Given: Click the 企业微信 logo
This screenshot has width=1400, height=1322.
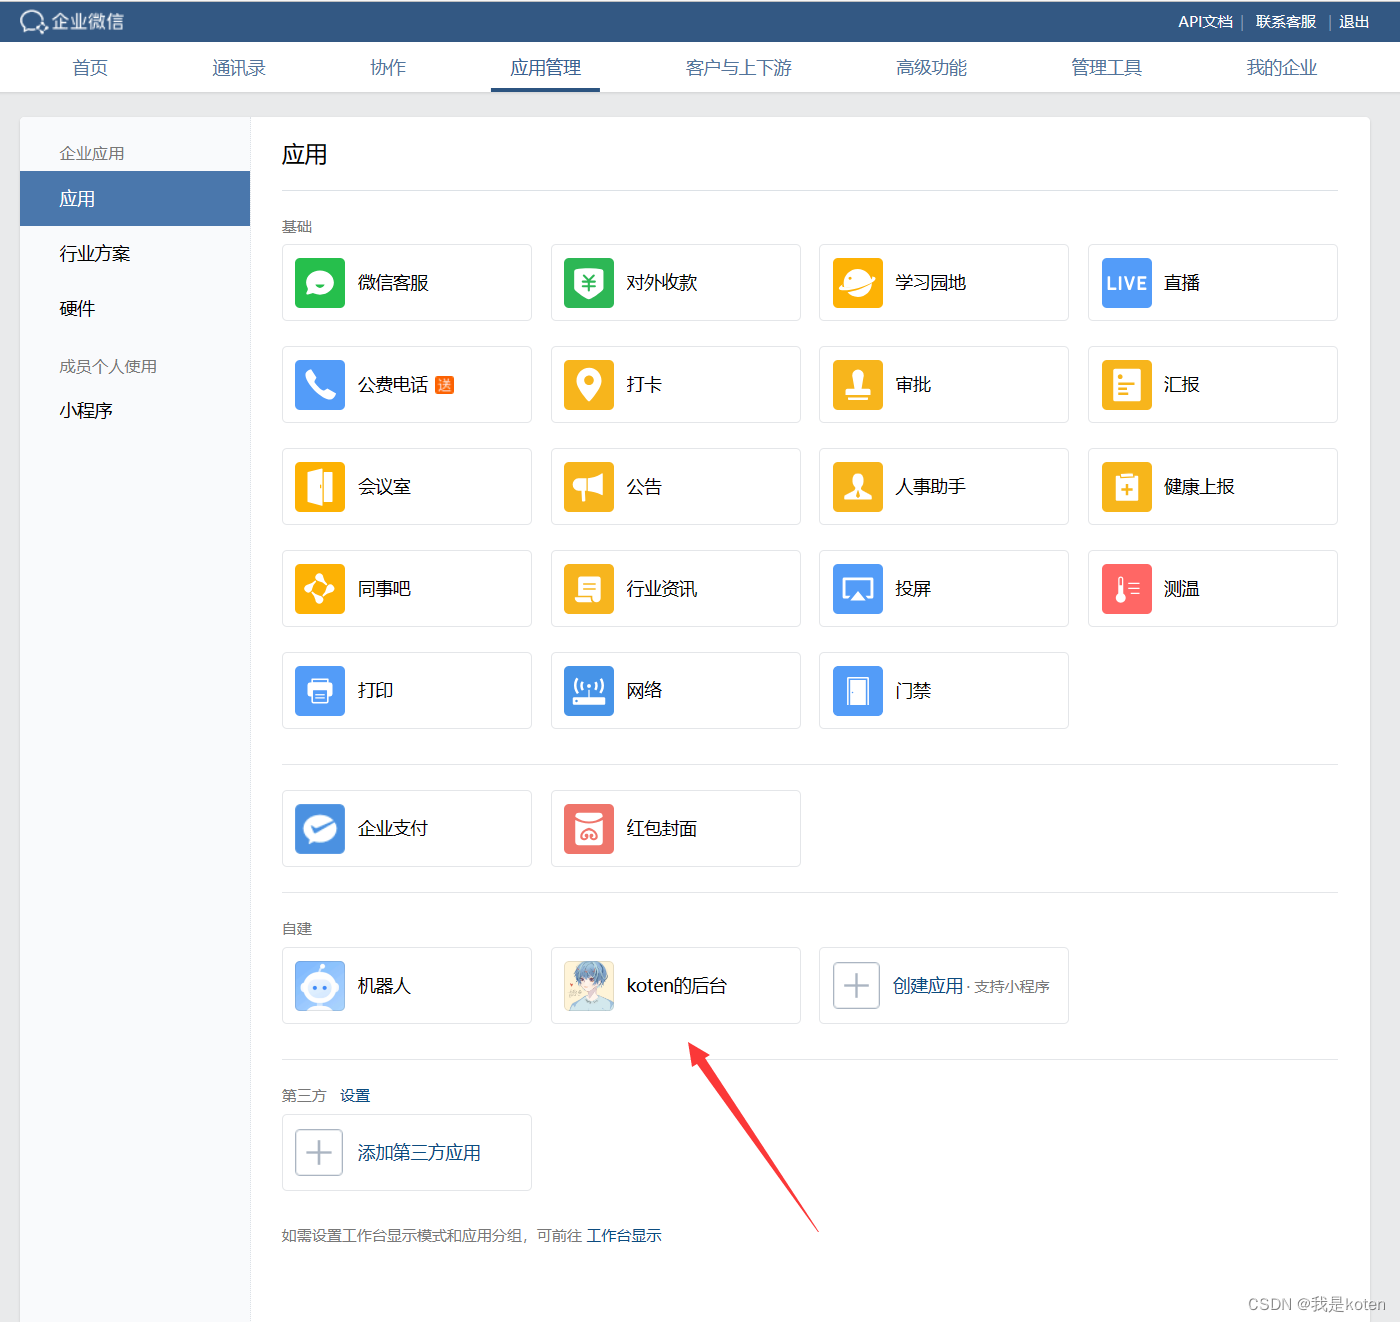Looking at the screenshot, I should 72,21.
